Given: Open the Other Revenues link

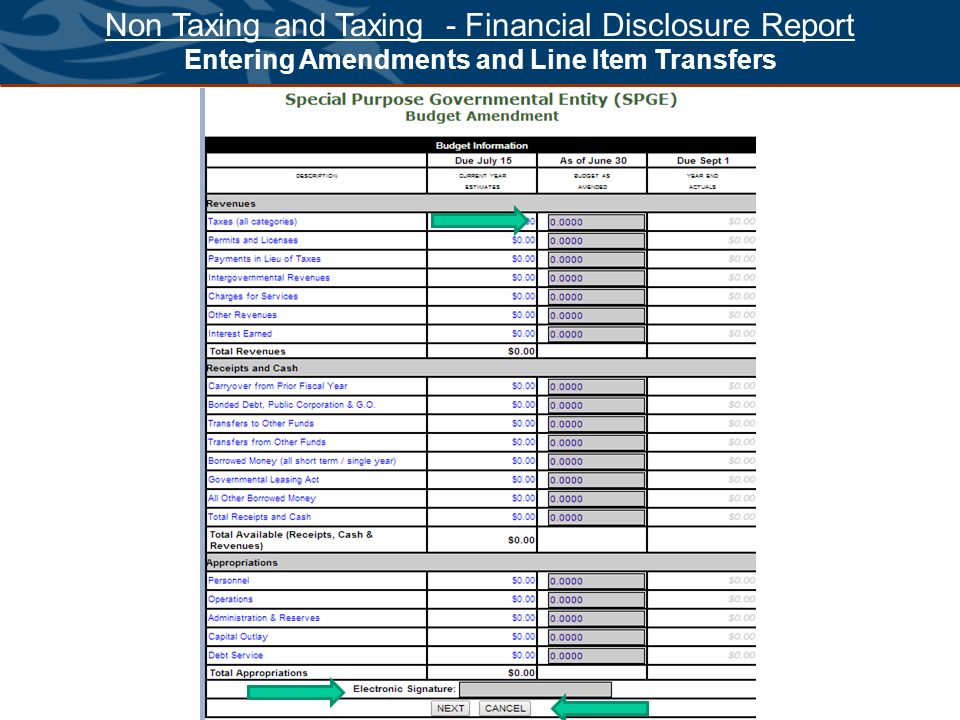Looking at the screenshot, I should (242, 315).
